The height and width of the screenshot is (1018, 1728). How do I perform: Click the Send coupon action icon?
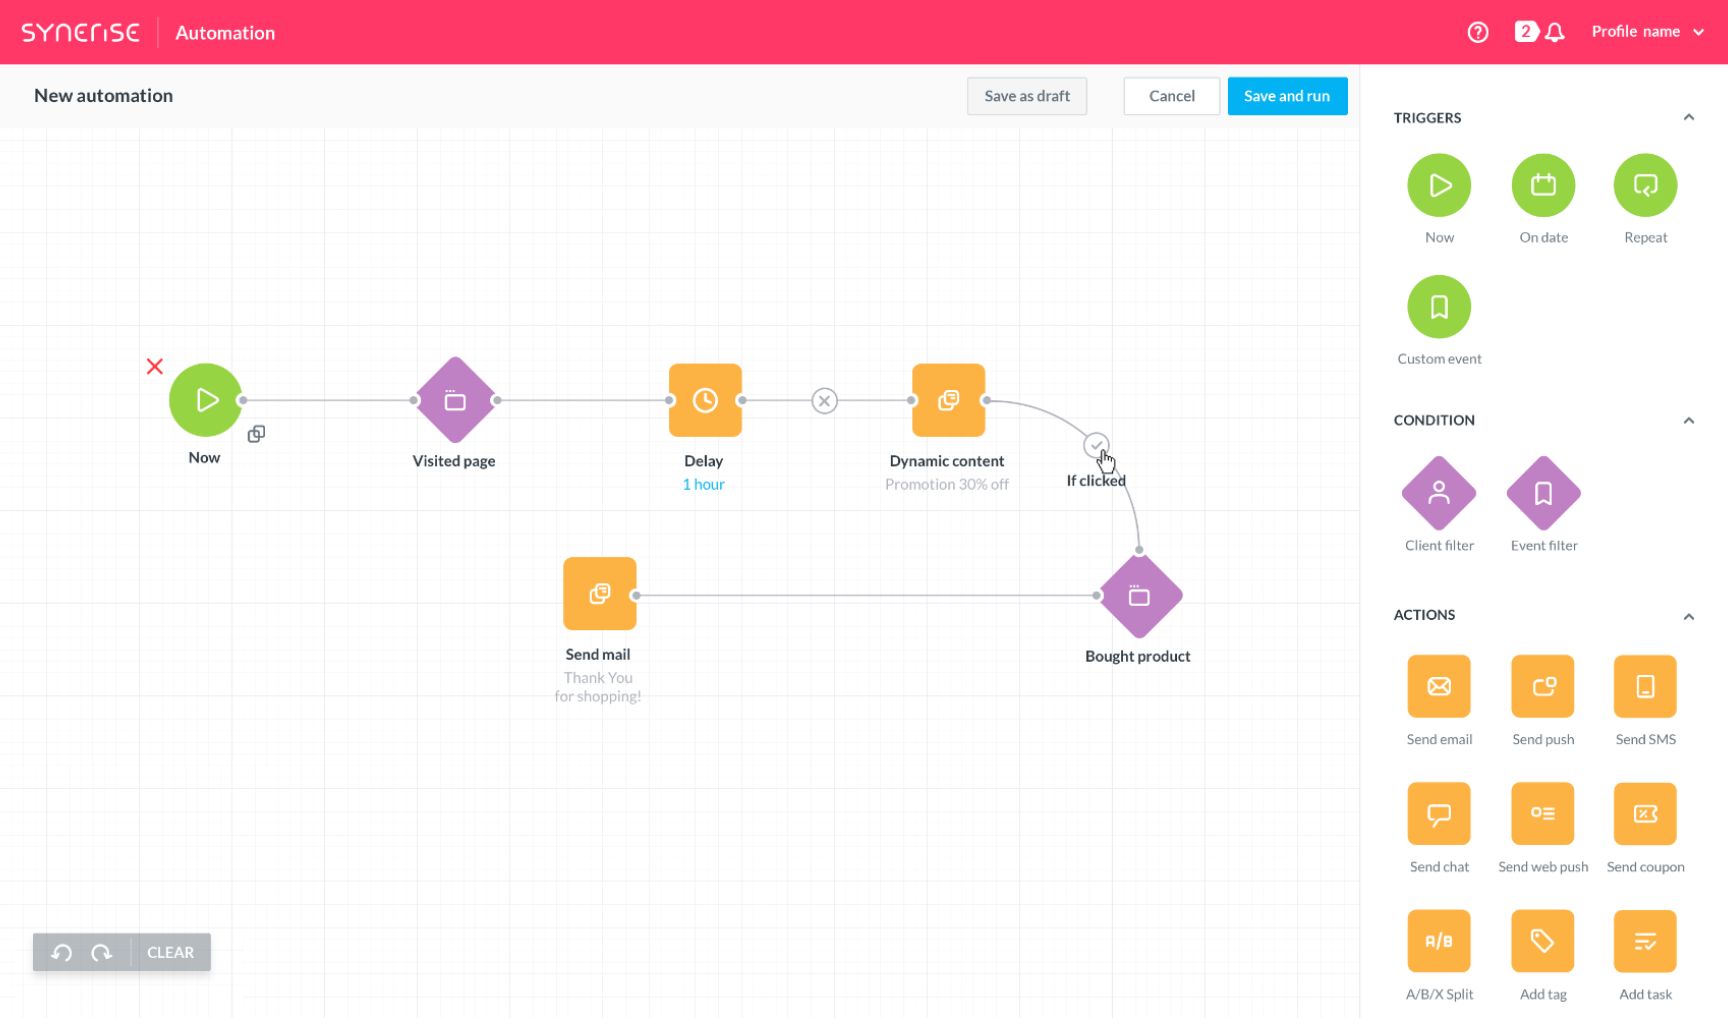pos(1645,814)
